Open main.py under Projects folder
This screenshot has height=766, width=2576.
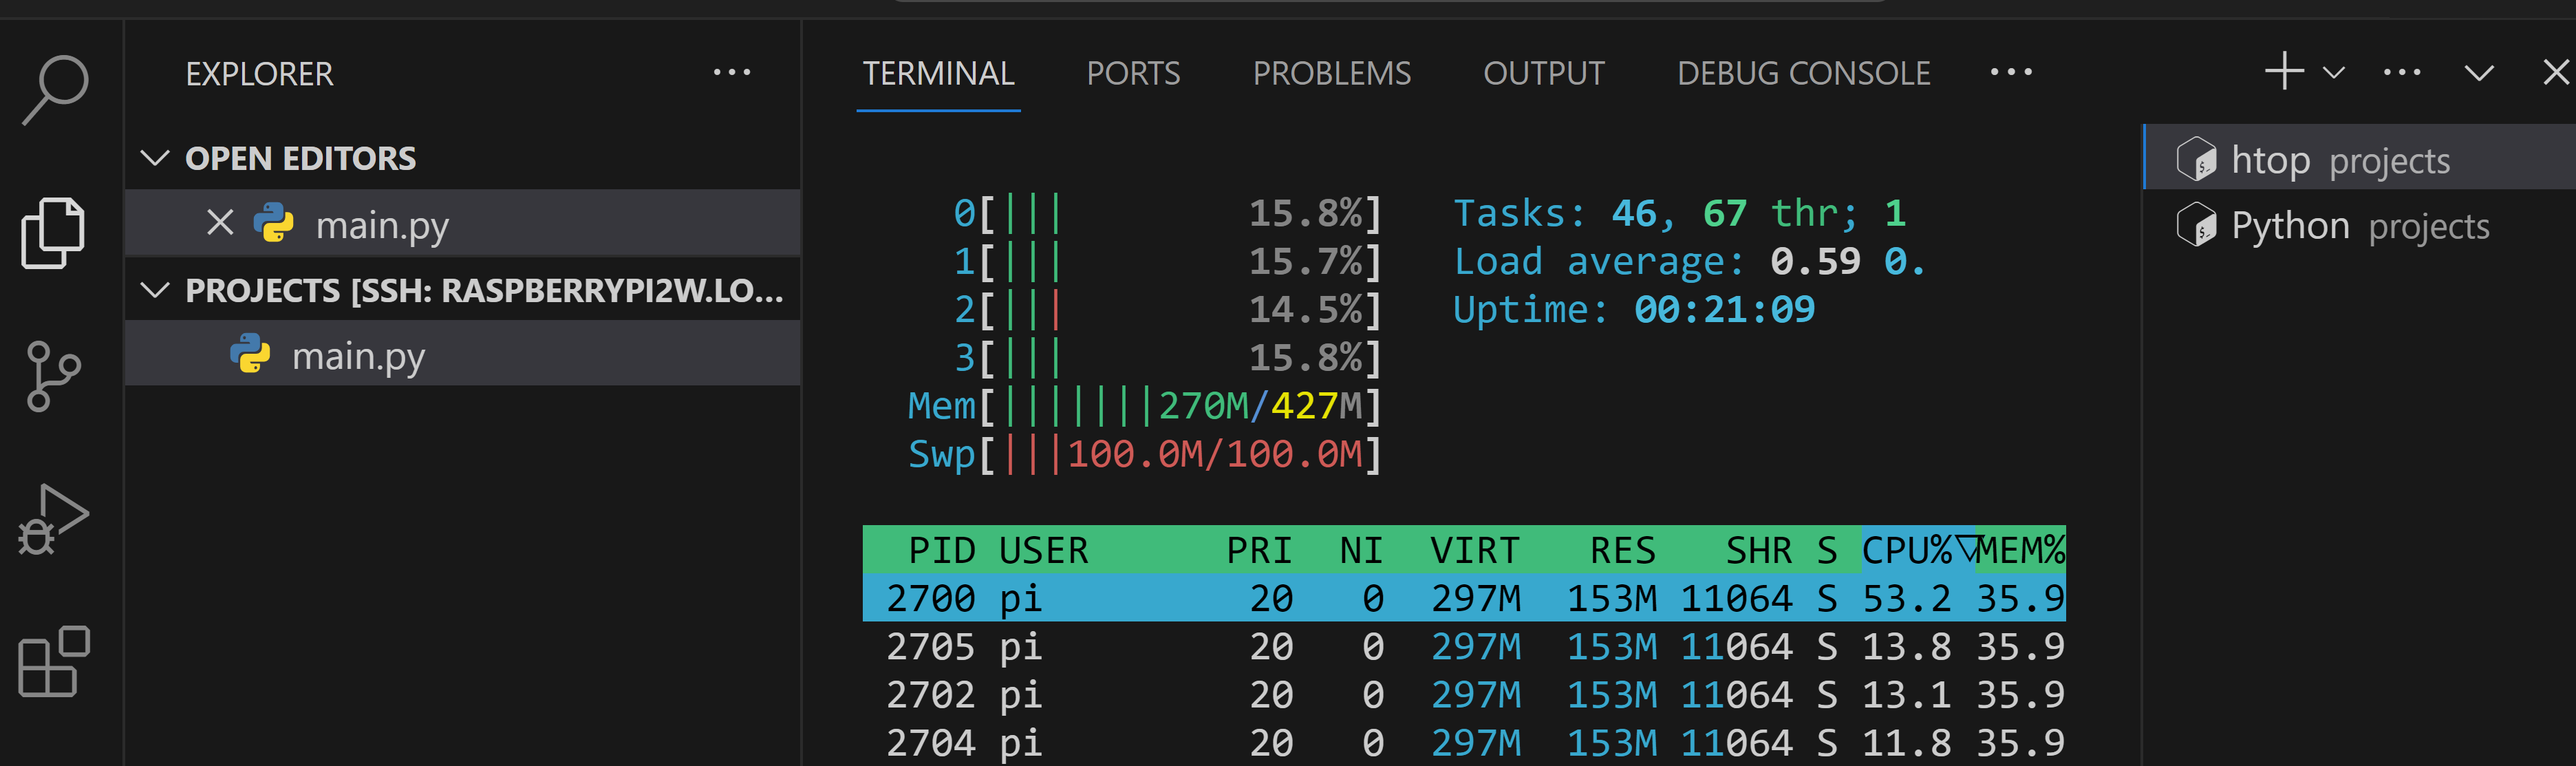463,354
